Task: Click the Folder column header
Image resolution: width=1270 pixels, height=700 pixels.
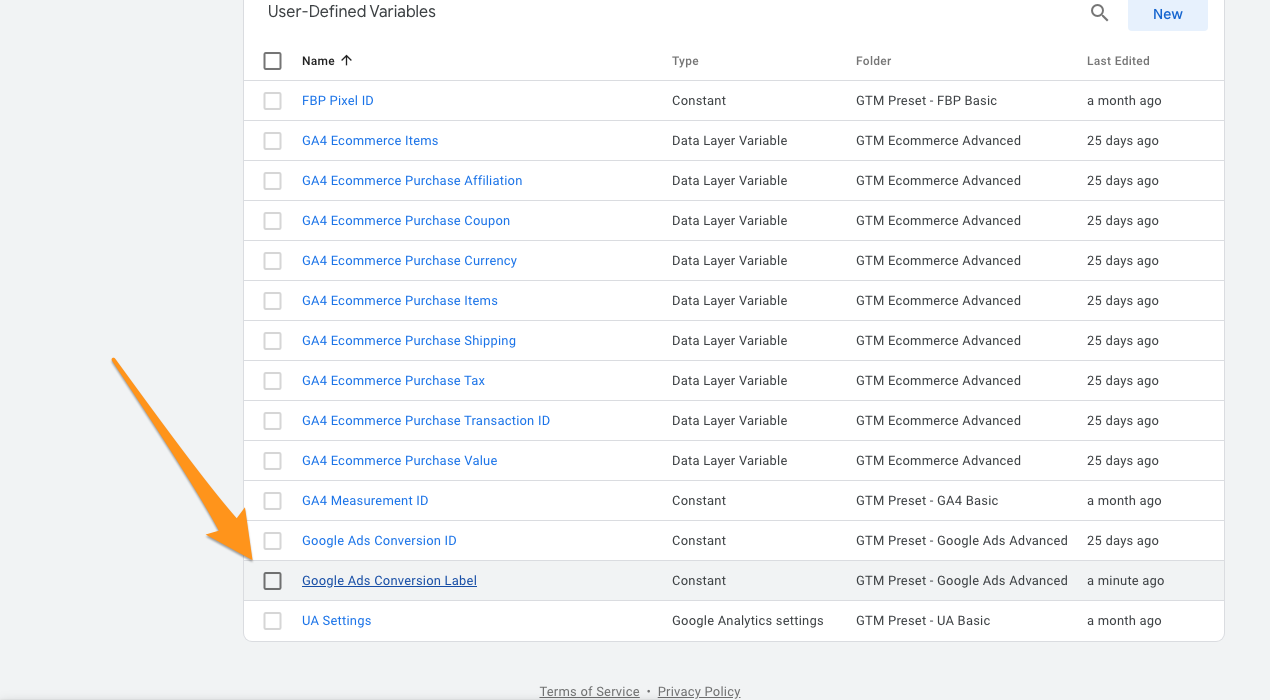Action: click(873, 61)
